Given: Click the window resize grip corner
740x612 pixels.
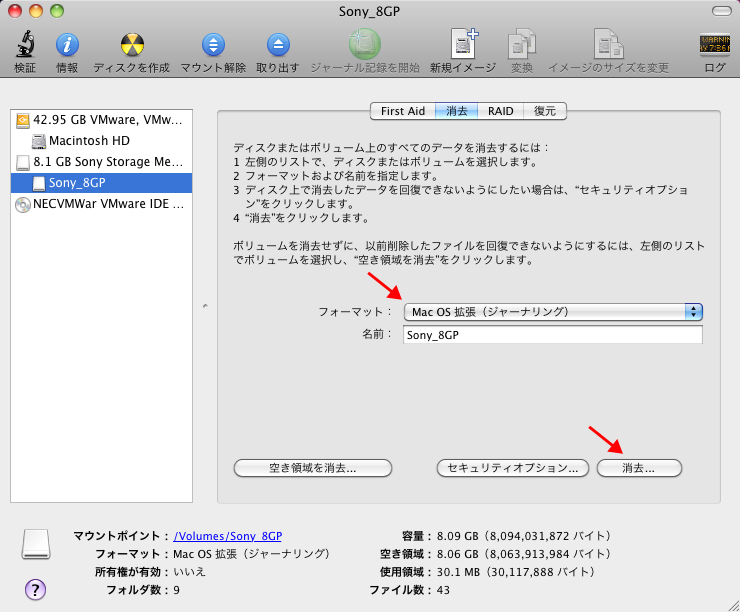Looking at the screenshot, I should [x=733, y=606].
